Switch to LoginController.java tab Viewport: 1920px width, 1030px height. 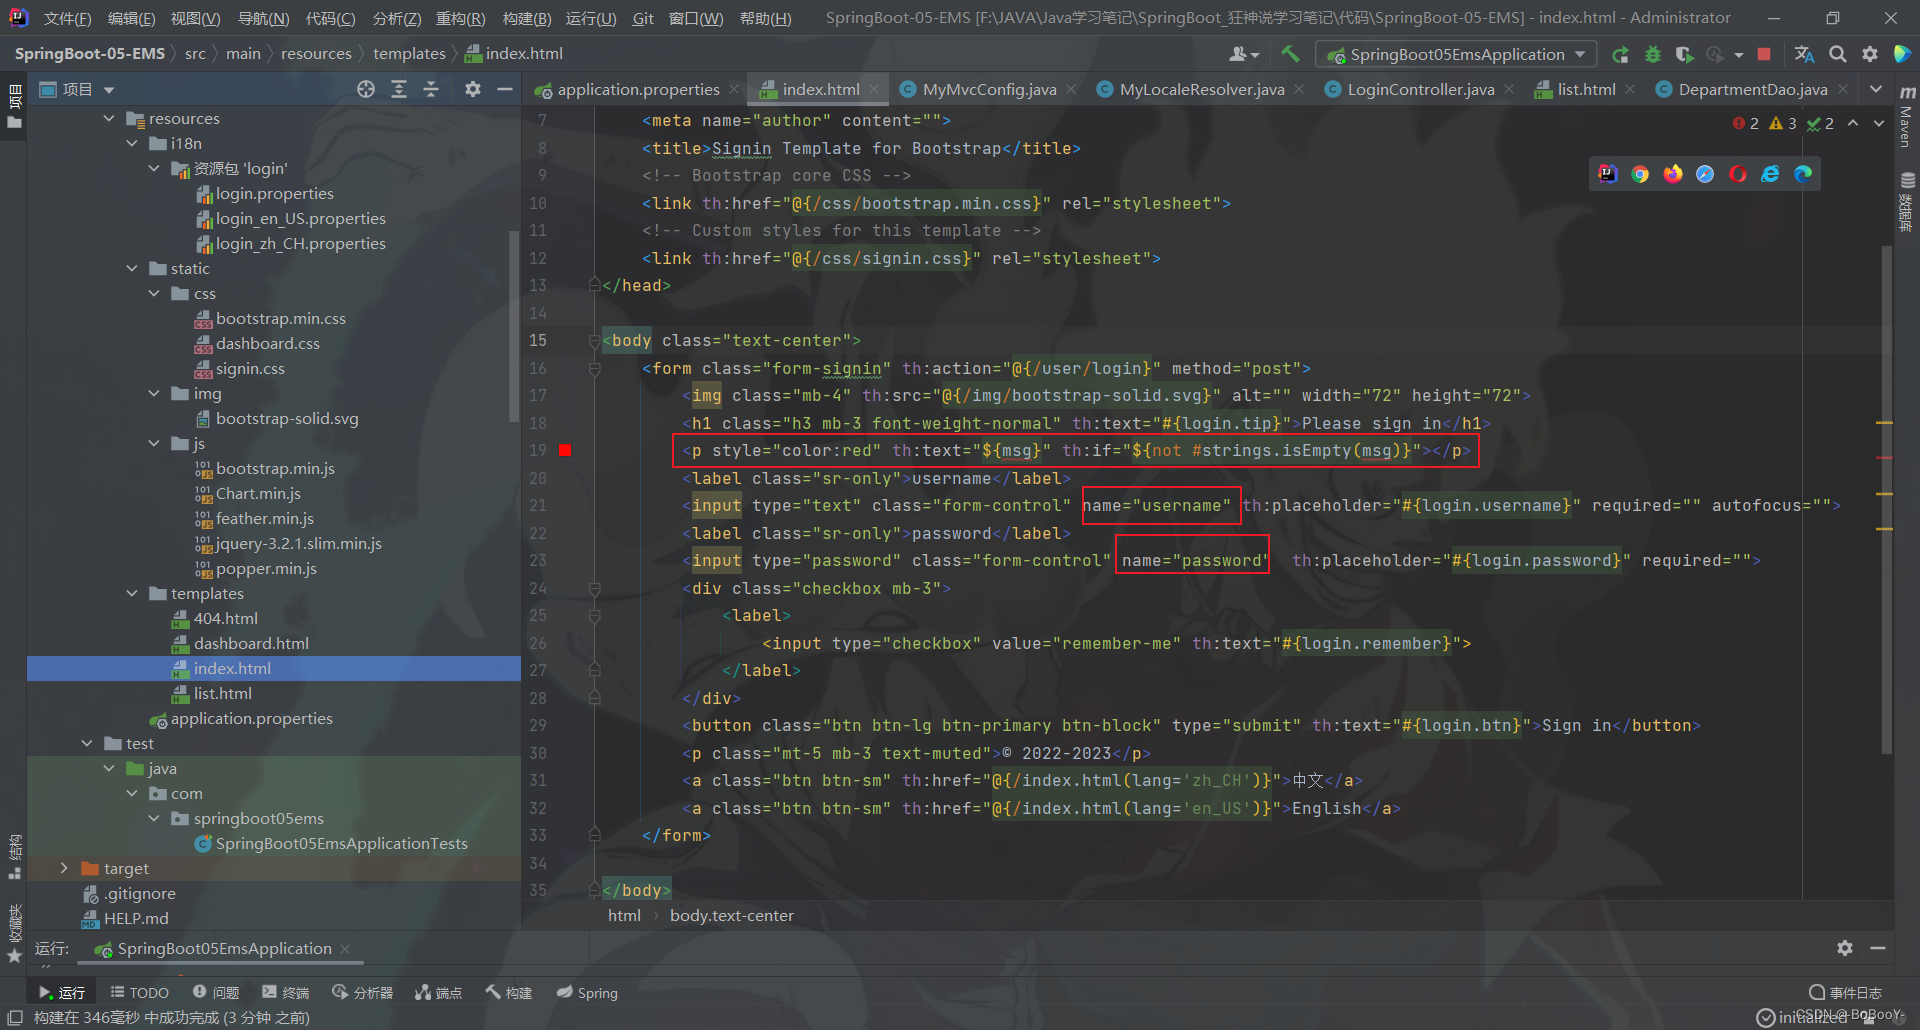point(1420,89)
